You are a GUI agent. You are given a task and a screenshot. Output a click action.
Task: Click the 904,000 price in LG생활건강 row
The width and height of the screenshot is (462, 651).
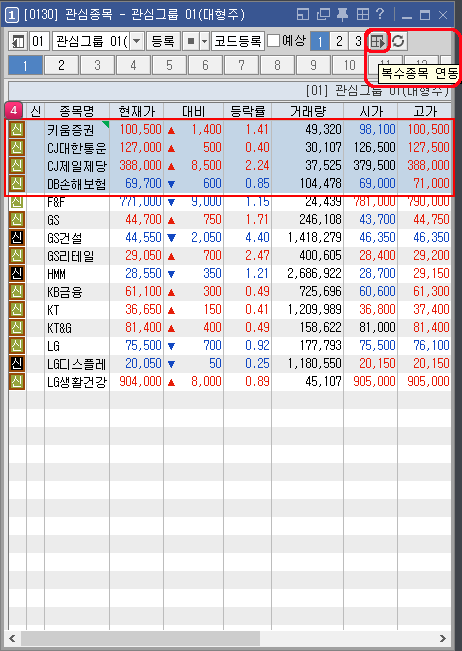[x=140, y=381]
